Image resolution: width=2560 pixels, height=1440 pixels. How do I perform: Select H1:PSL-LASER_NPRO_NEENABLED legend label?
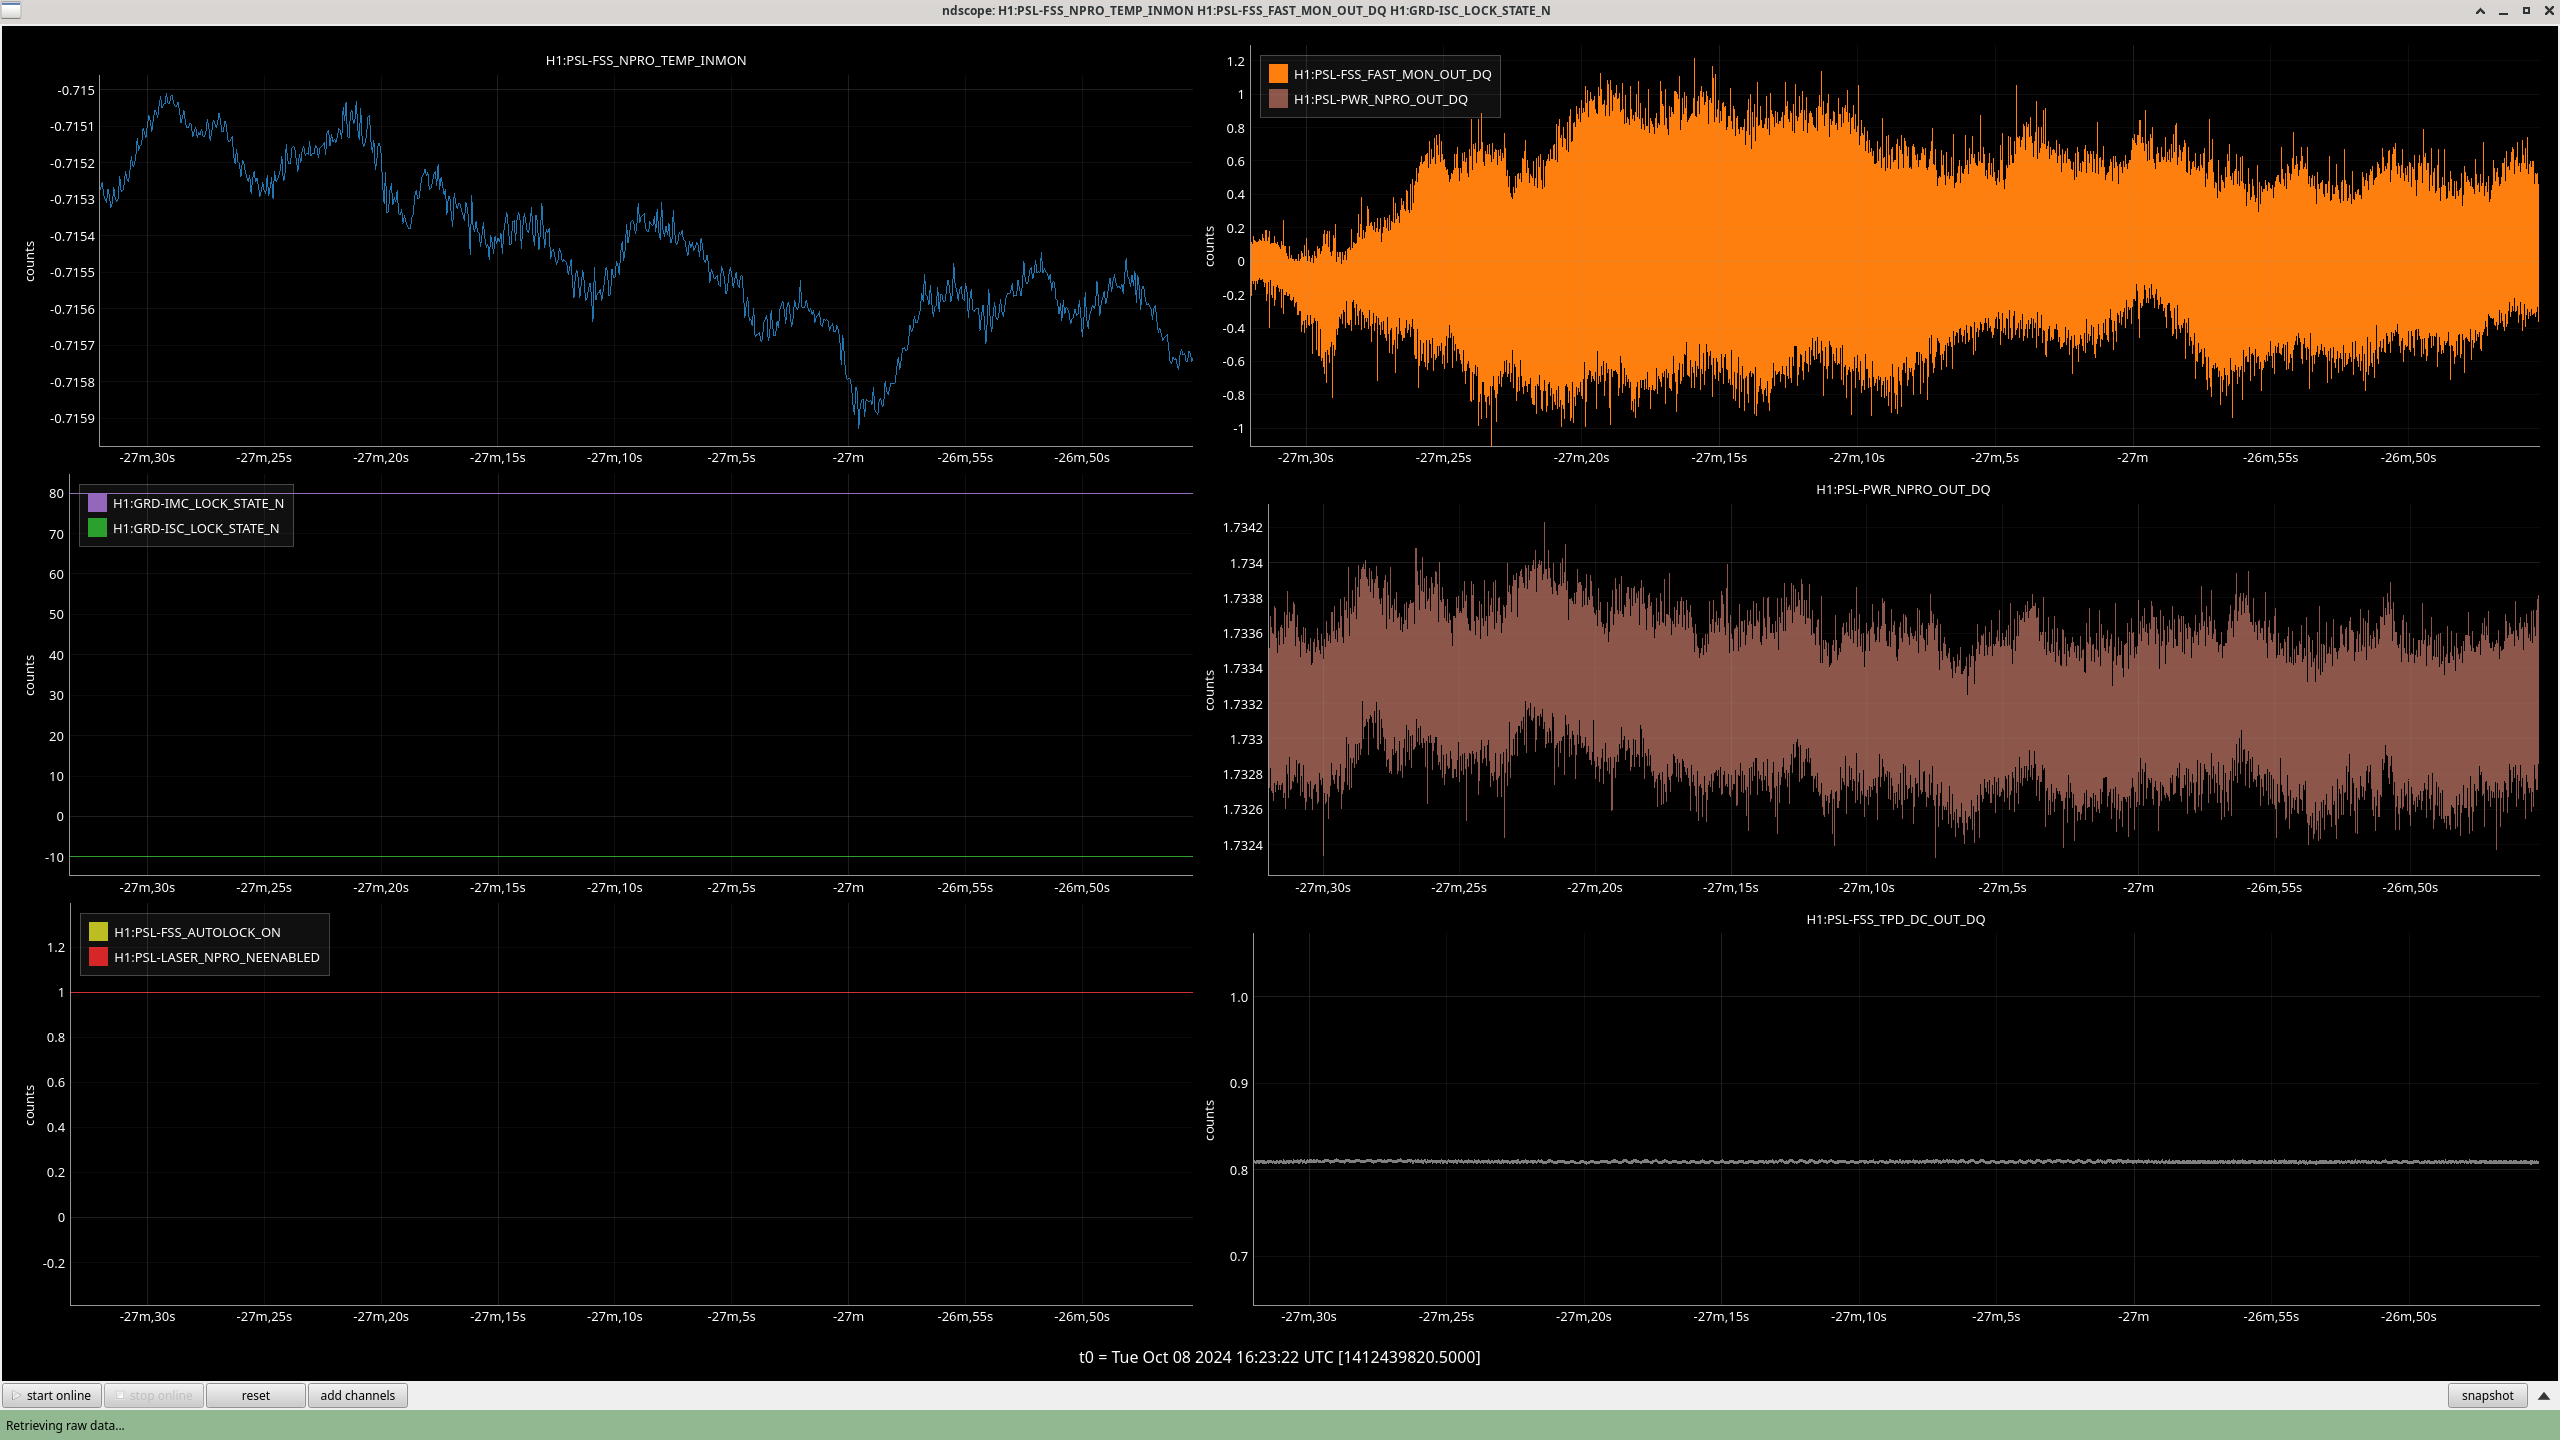click(217, 957)
